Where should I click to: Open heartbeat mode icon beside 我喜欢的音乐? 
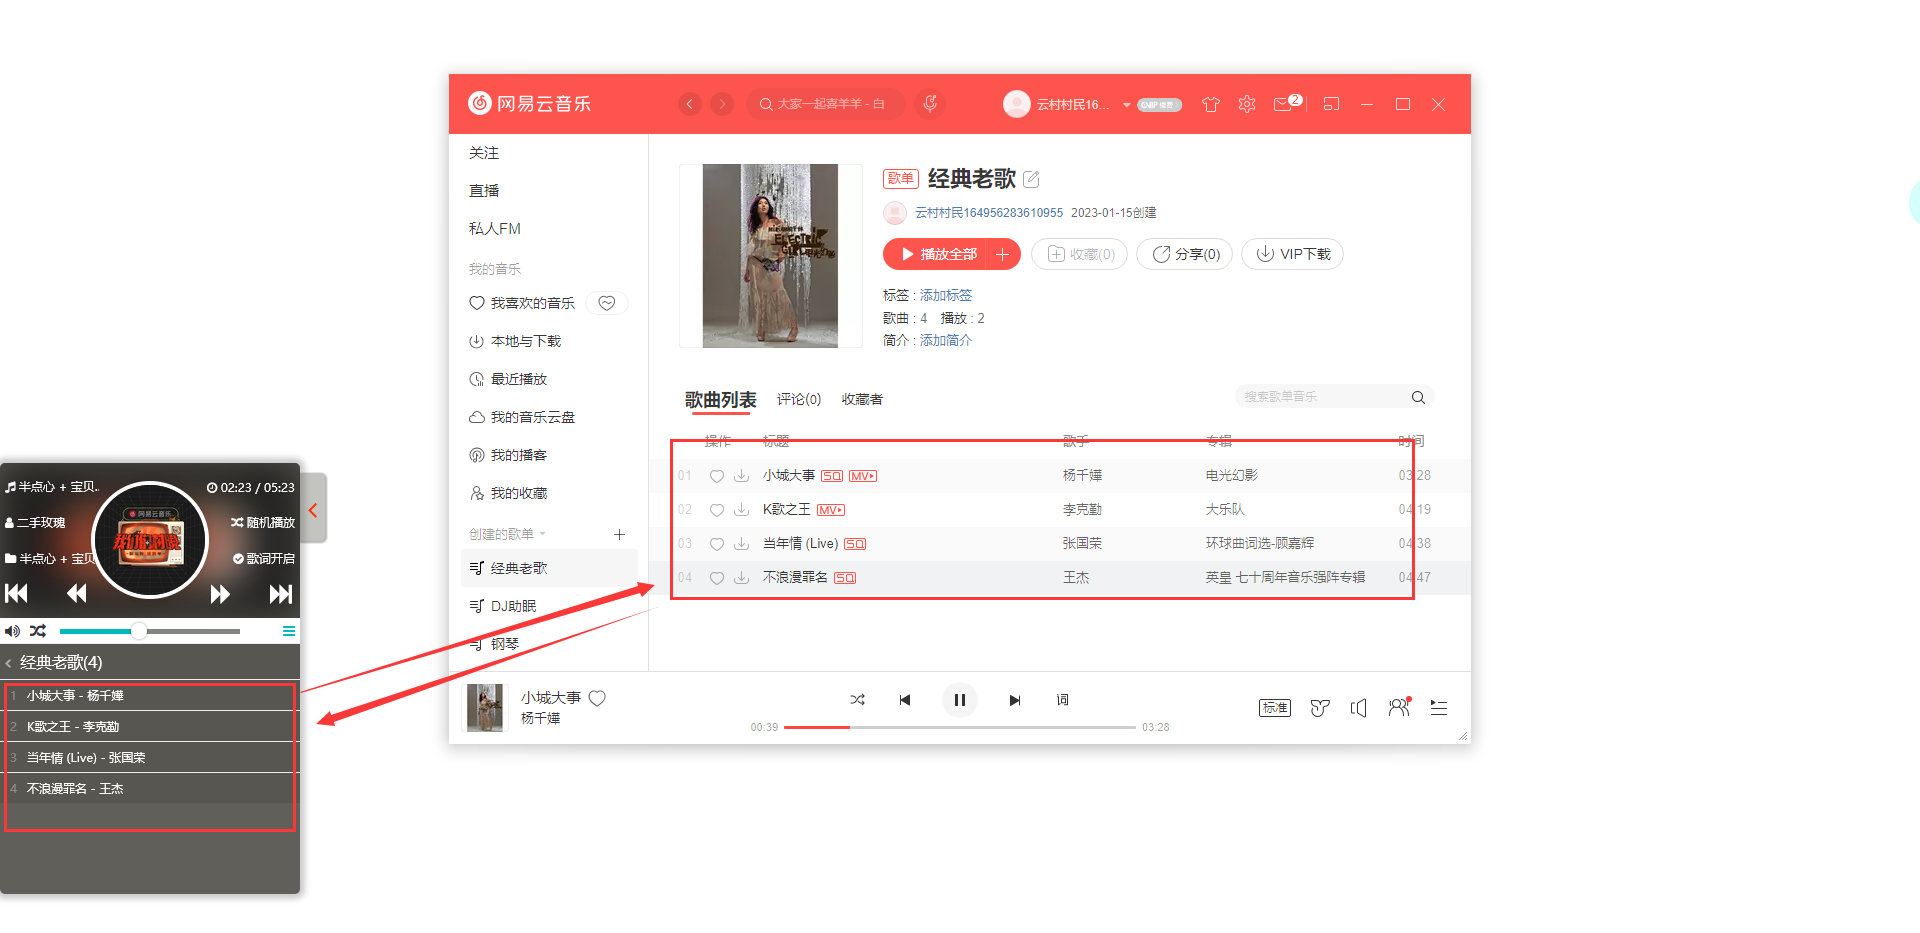607,303
